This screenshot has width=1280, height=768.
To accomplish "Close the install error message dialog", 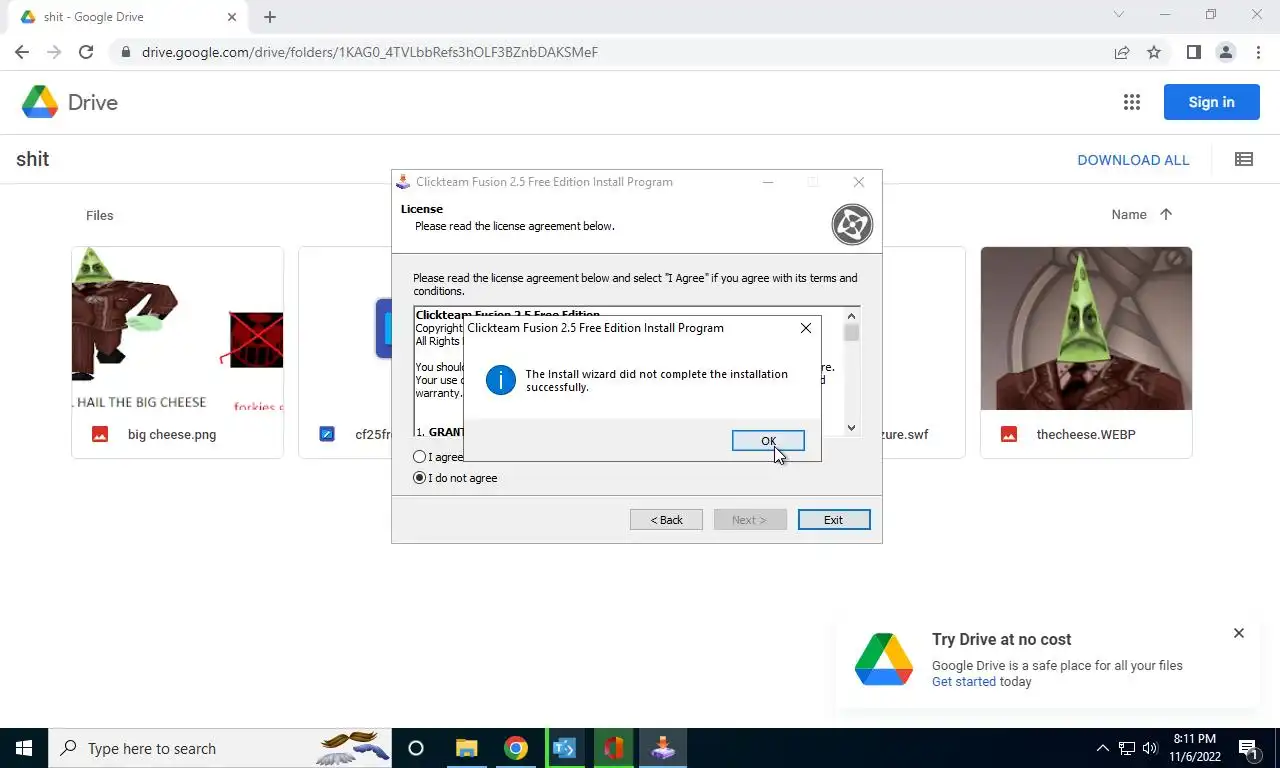I will click(806, 328).
